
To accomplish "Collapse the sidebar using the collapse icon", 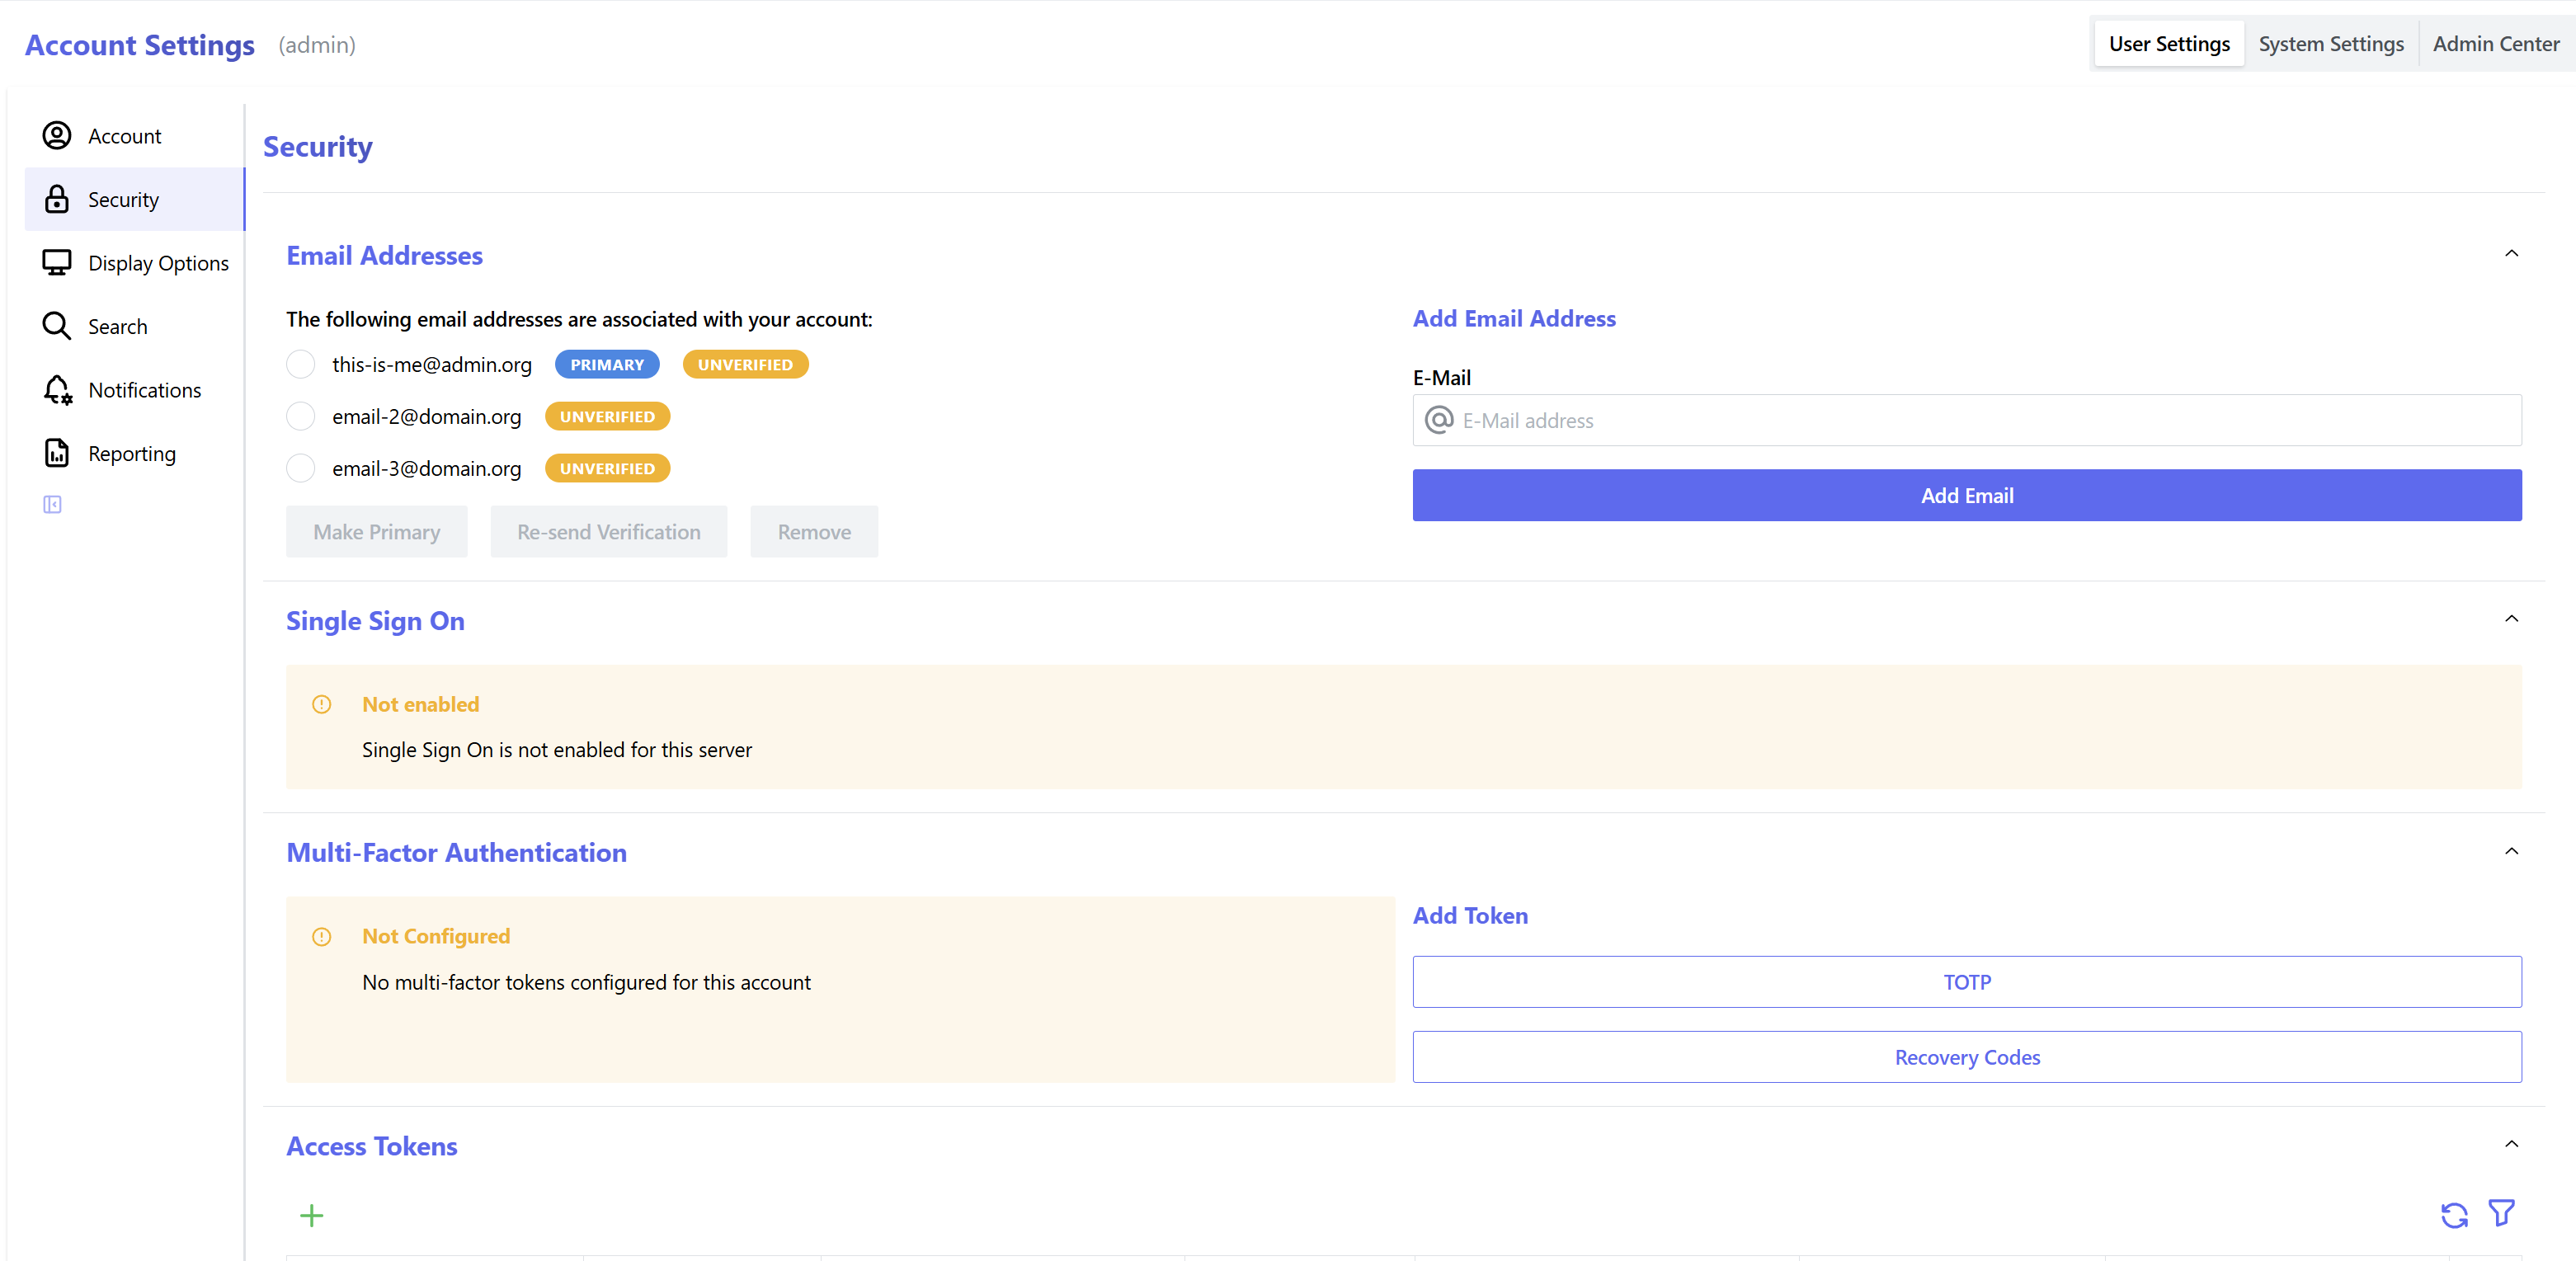I will click(52, 503).
